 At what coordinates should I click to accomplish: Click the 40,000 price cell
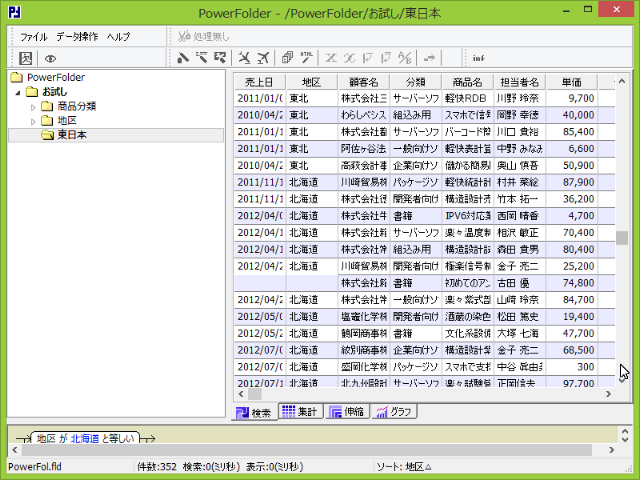(x=571, y=115)
